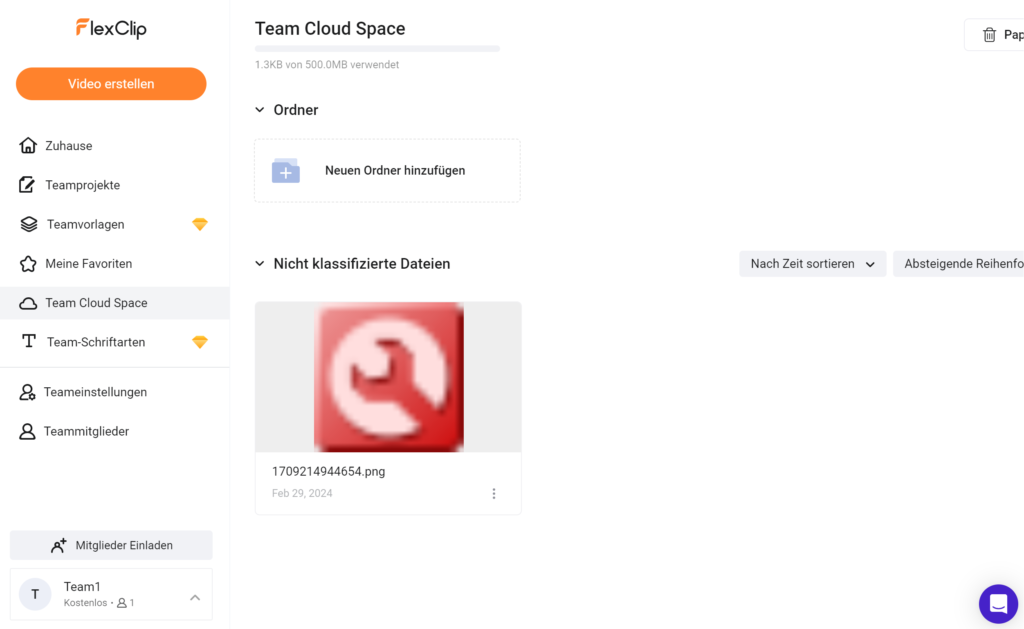Click the member count icon under Team1

[121, 603]
